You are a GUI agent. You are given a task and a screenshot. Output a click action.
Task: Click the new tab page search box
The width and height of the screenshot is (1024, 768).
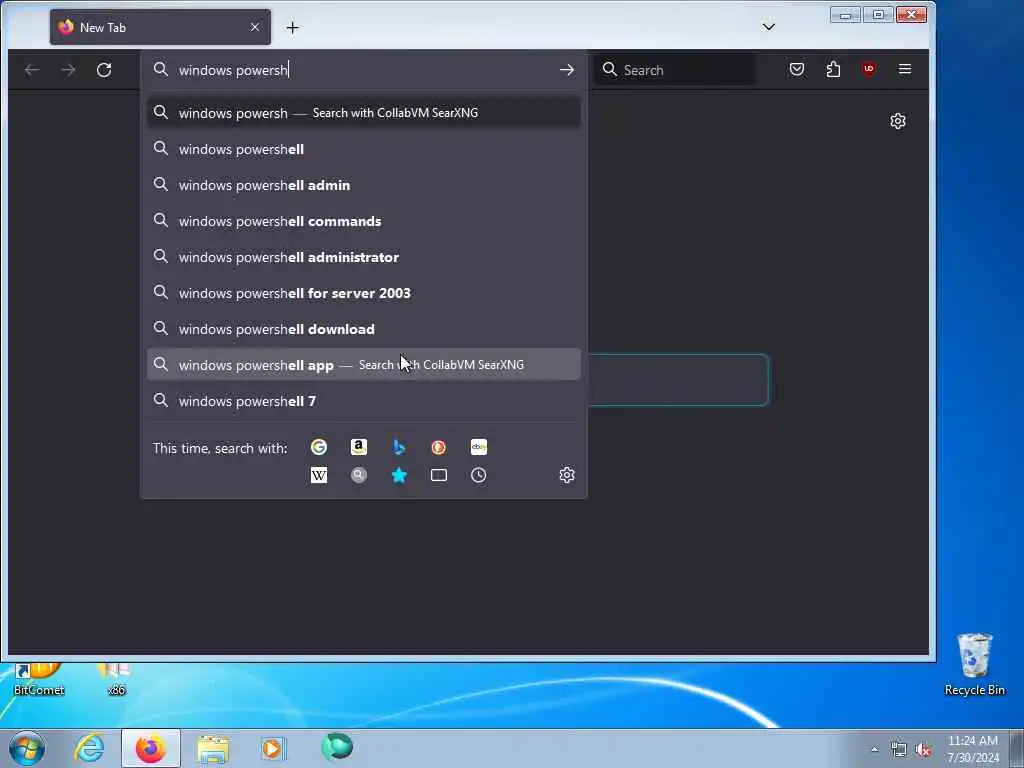click(678, 380)
